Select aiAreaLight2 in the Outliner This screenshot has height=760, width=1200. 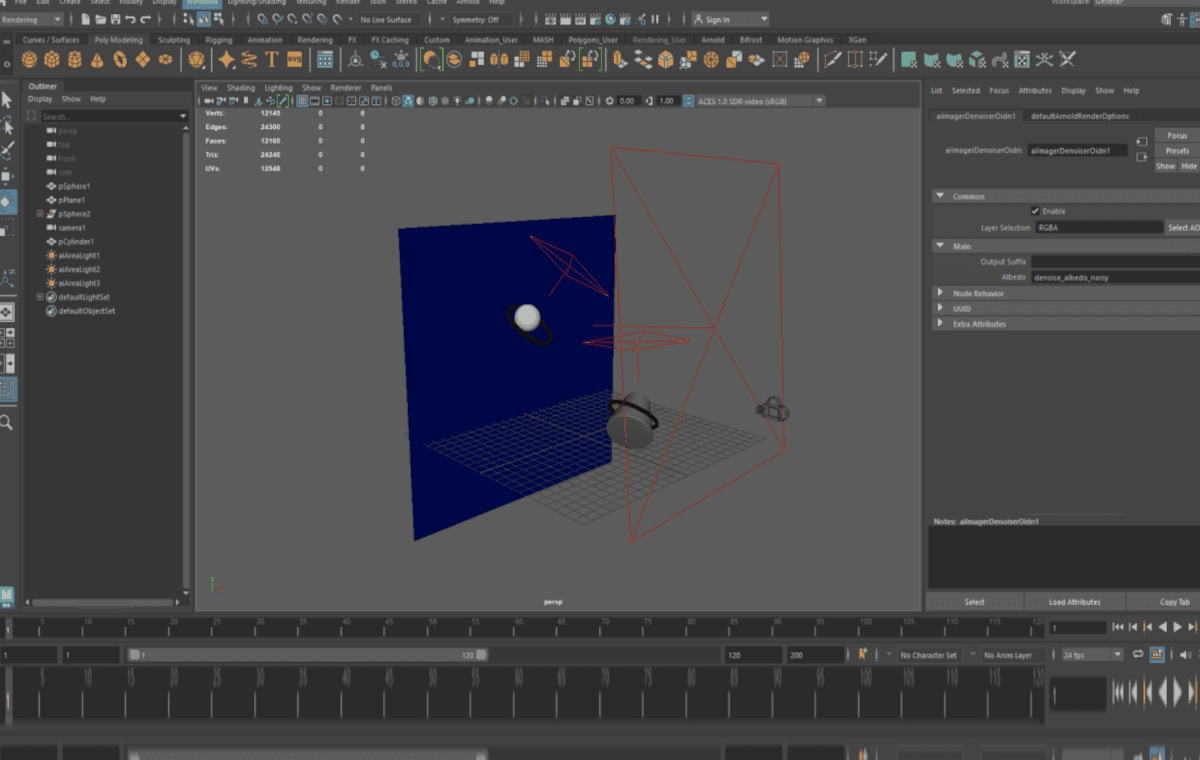click(x=79, y=269)
